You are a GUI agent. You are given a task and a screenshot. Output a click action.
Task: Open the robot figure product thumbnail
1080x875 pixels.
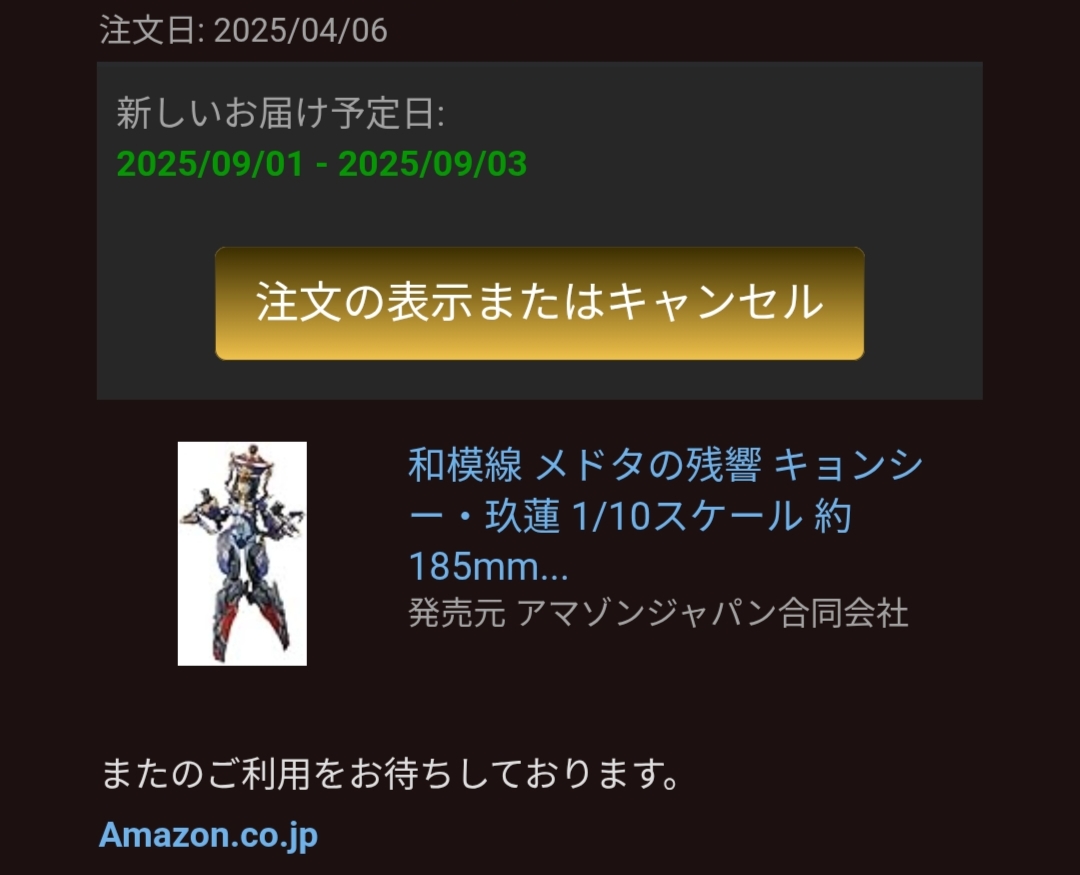click(x=242, y=553)
